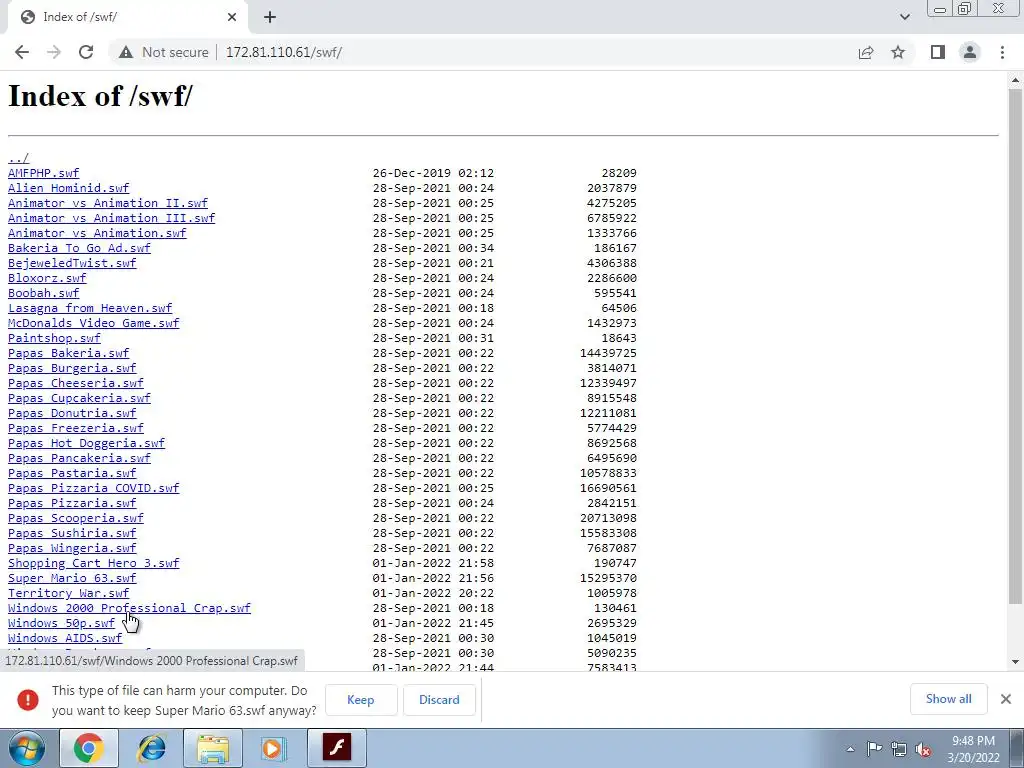The width and height of the screenshot is (1024, 768).
Task: Close the downloads bar
Action: click(x=1006, y=699)
